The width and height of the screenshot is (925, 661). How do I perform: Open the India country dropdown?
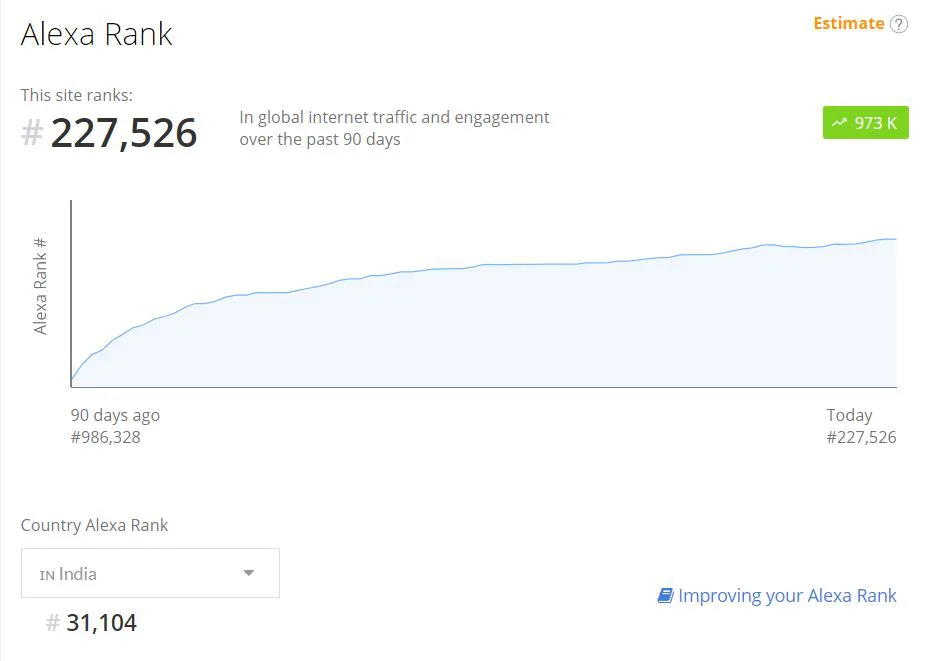150,573
